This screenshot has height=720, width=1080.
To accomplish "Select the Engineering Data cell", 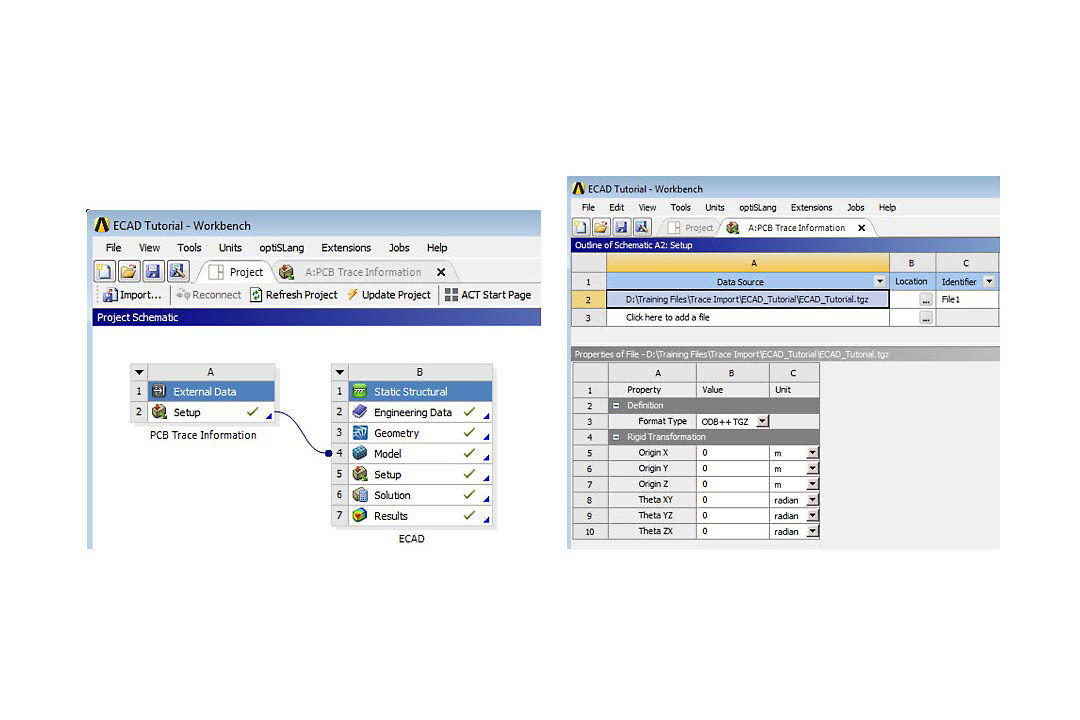I will click(421, 412).
